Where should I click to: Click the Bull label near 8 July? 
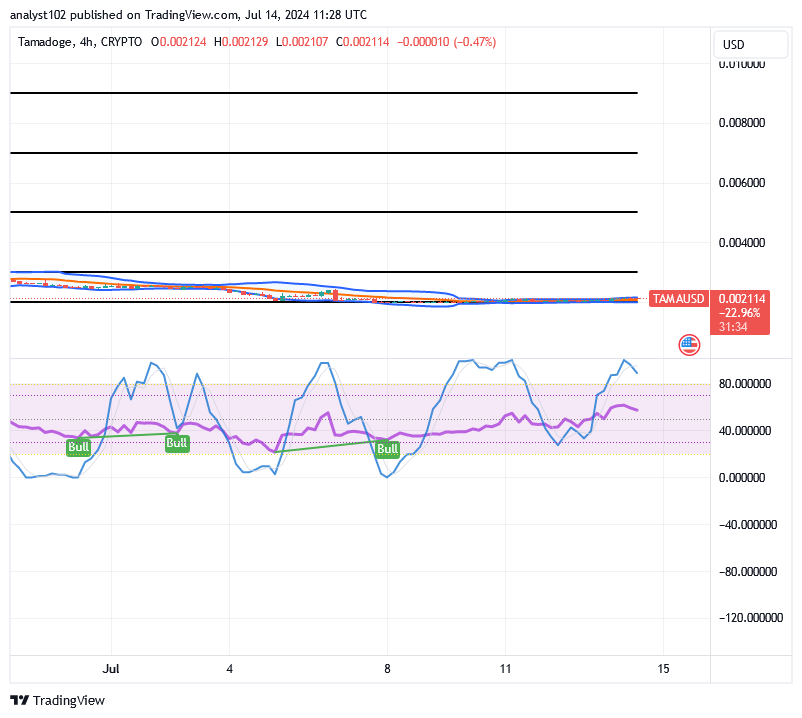pos(387,449)
